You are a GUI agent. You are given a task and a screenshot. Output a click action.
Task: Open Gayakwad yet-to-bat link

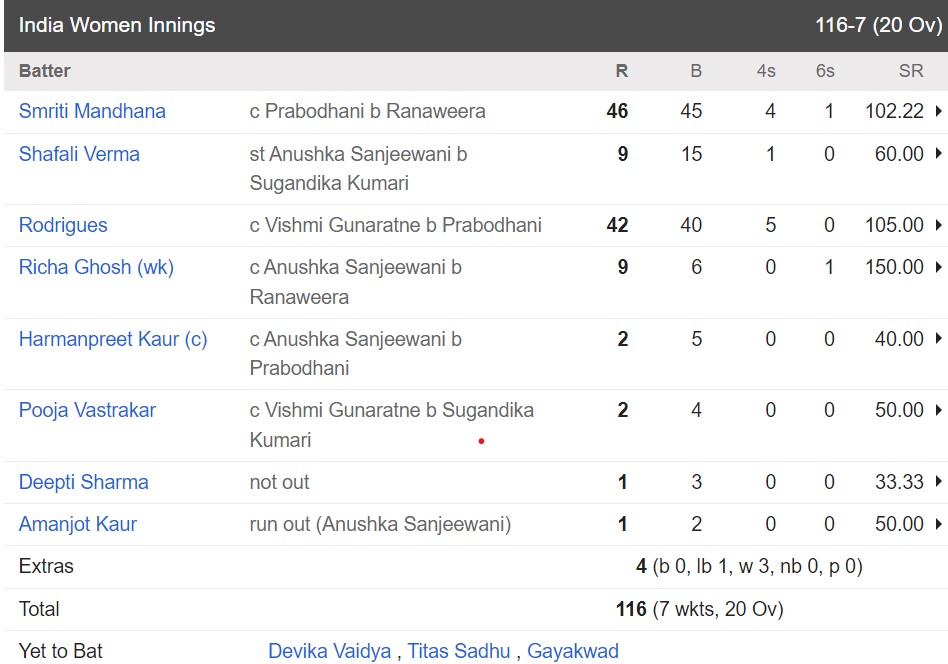[573, 651]
